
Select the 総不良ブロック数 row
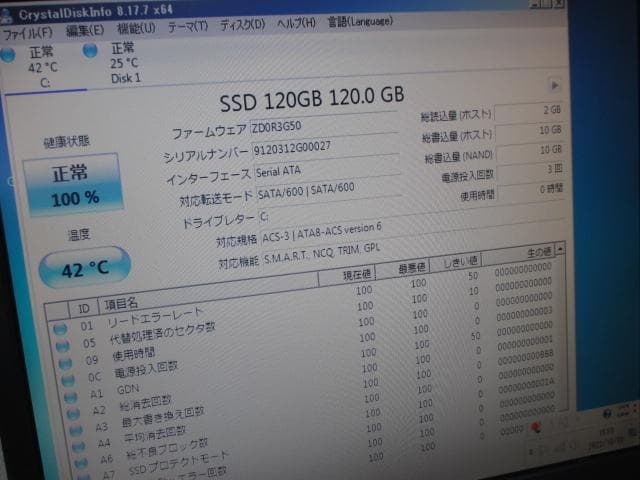point(314,424)
